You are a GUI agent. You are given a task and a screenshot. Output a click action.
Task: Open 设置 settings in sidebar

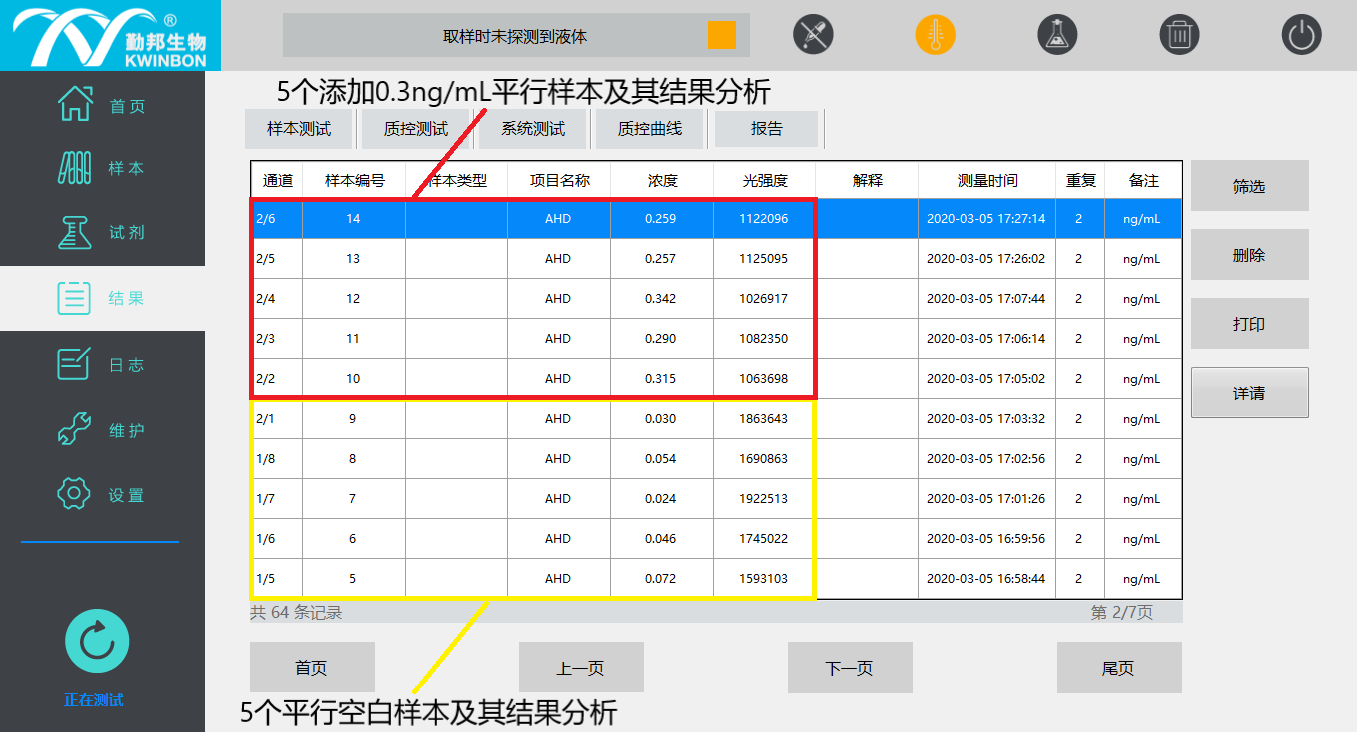[102, 495]
